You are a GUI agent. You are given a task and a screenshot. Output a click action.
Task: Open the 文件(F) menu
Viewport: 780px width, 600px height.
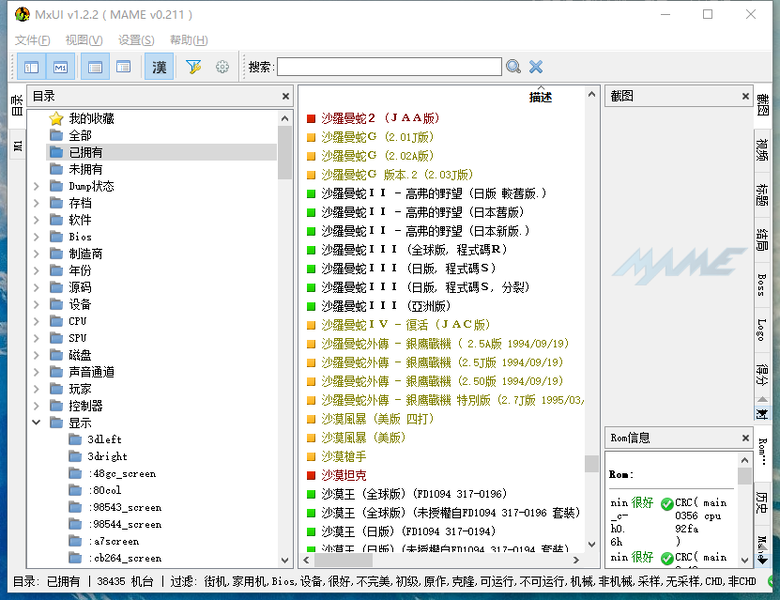(32, 40)
